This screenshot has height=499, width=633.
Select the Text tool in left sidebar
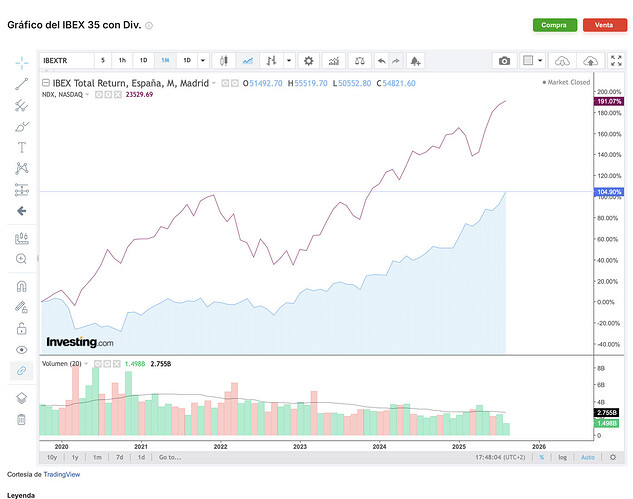click(22, 147)
